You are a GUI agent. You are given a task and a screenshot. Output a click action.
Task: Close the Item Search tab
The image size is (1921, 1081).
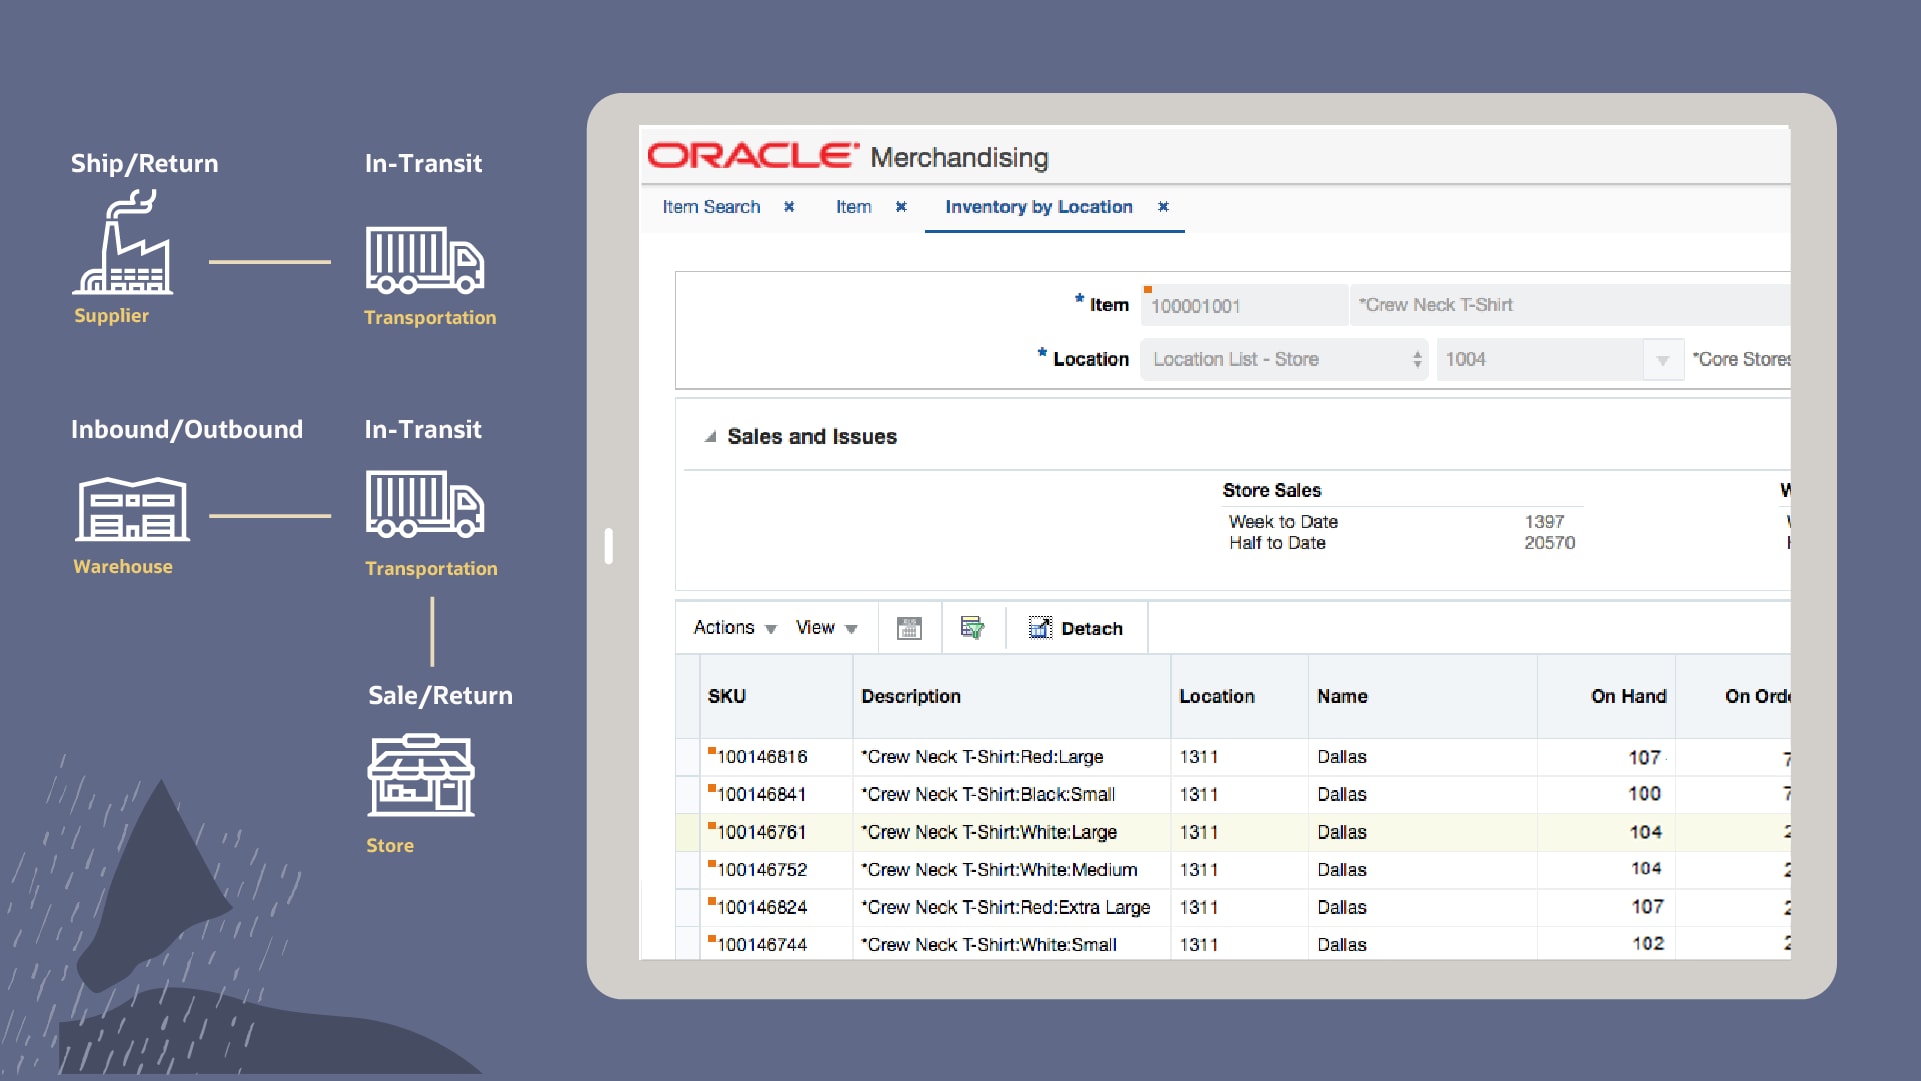789,207
